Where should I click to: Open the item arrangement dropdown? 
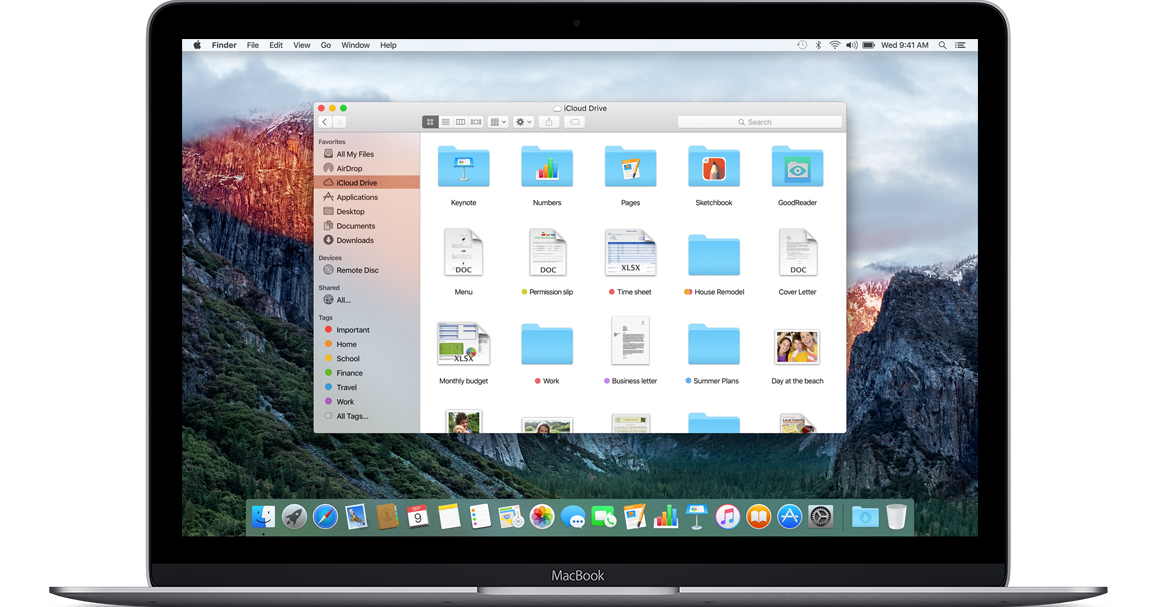498,122
